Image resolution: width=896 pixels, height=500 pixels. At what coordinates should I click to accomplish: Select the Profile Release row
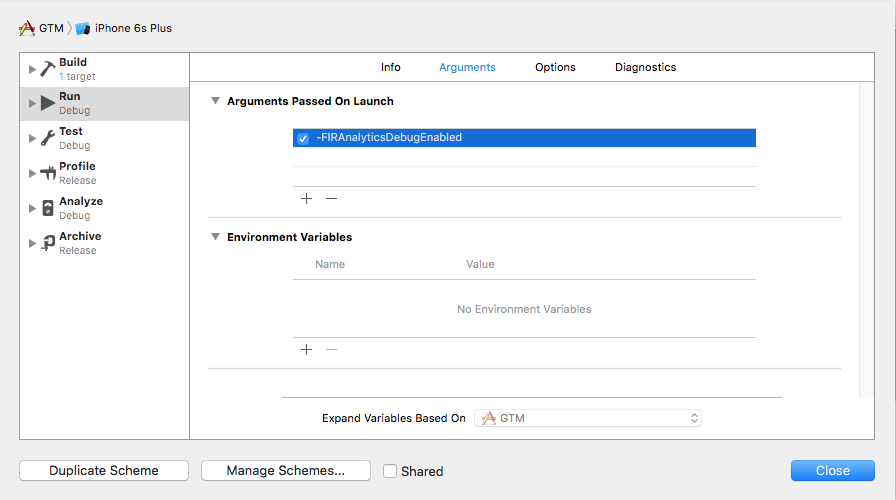(x=105, y=173)
